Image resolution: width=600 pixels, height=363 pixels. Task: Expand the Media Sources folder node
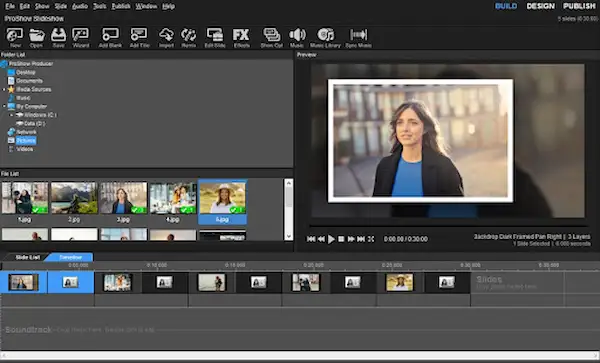click(4, 90)
